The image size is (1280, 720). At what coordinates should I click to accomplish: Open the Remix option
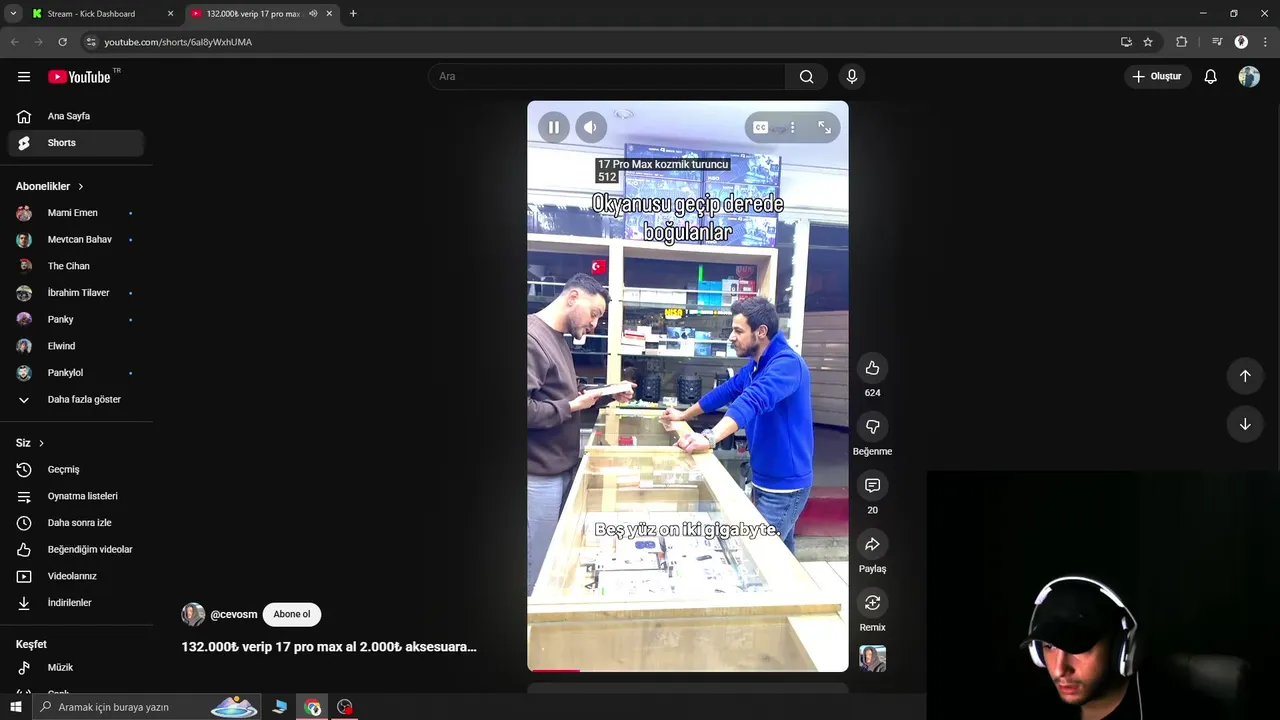(x=872, y=603)
